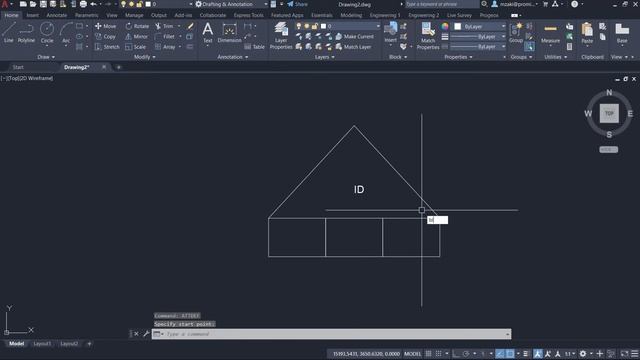Expand the Properties panel
Screen dimensions: 640x360
[458, 57]
